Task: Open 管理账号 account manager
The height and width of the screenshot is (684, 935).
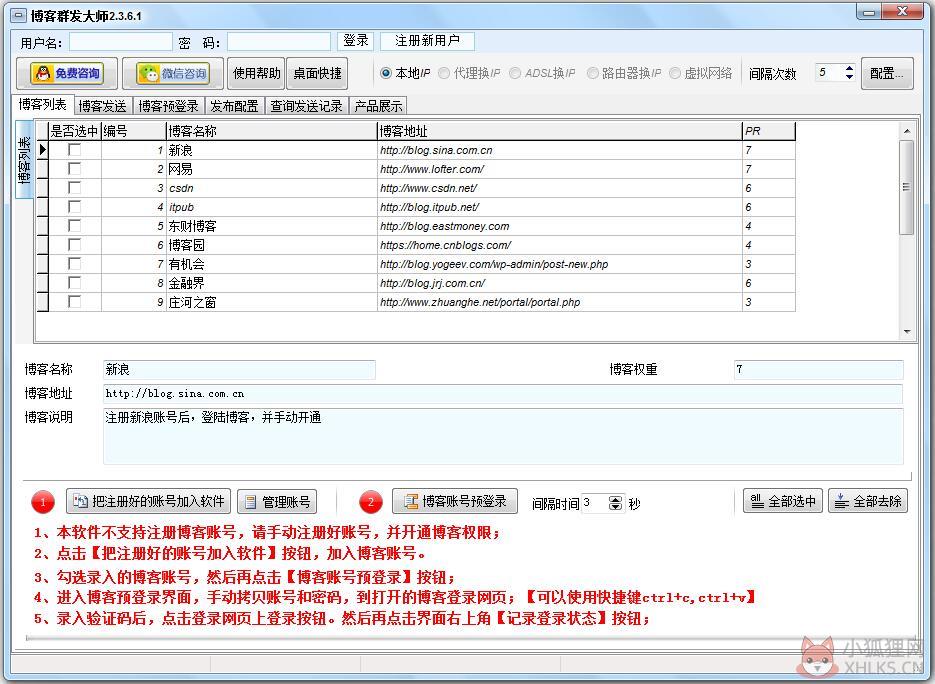Action: (x=277, y=502)
